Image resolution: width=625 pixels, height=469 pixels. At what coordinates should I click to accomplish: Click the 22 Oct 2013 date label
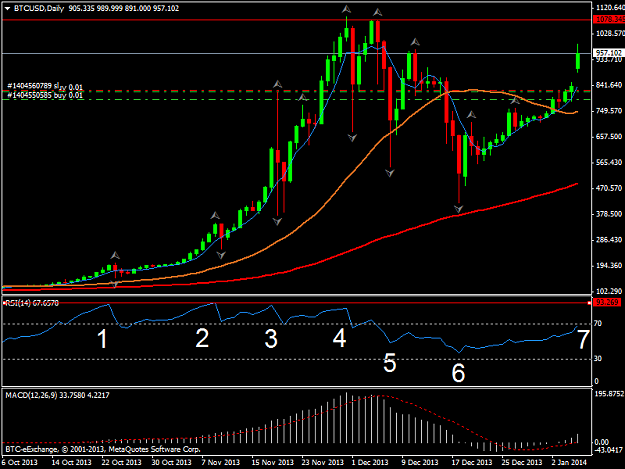[121, 462]
